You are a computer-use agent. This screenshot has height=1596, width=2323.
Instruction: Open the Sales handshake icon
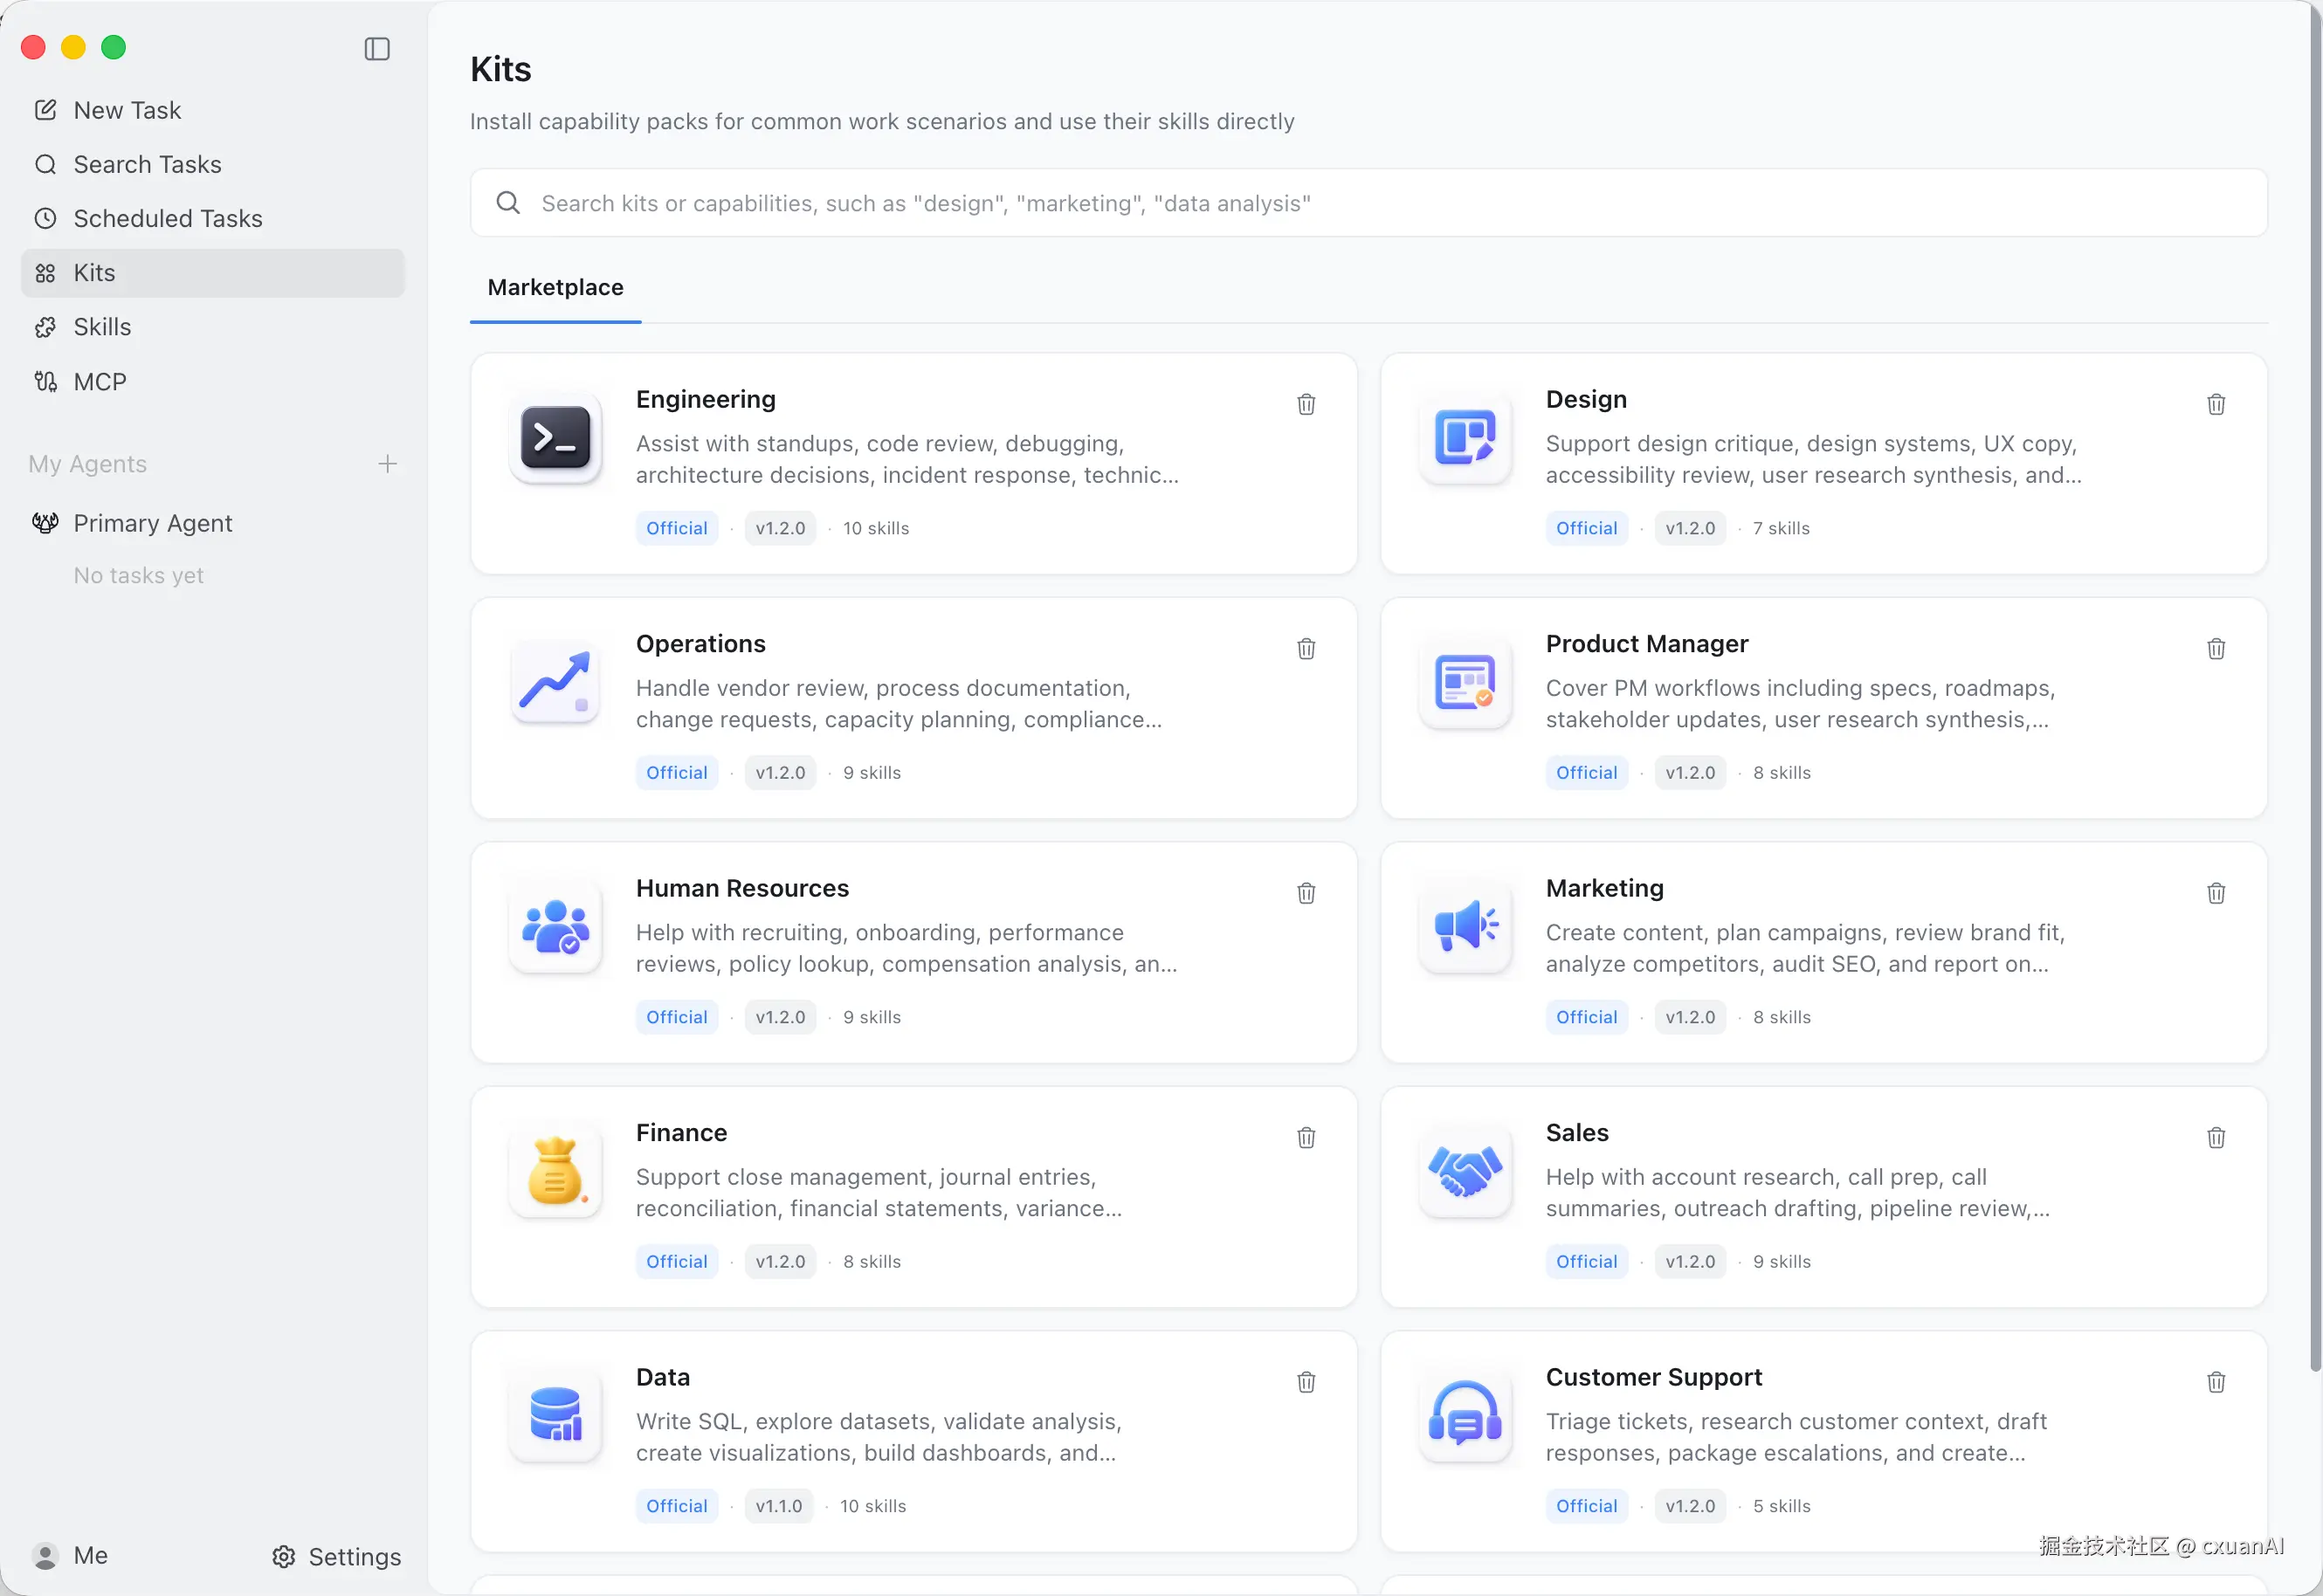point(1465,1171)
